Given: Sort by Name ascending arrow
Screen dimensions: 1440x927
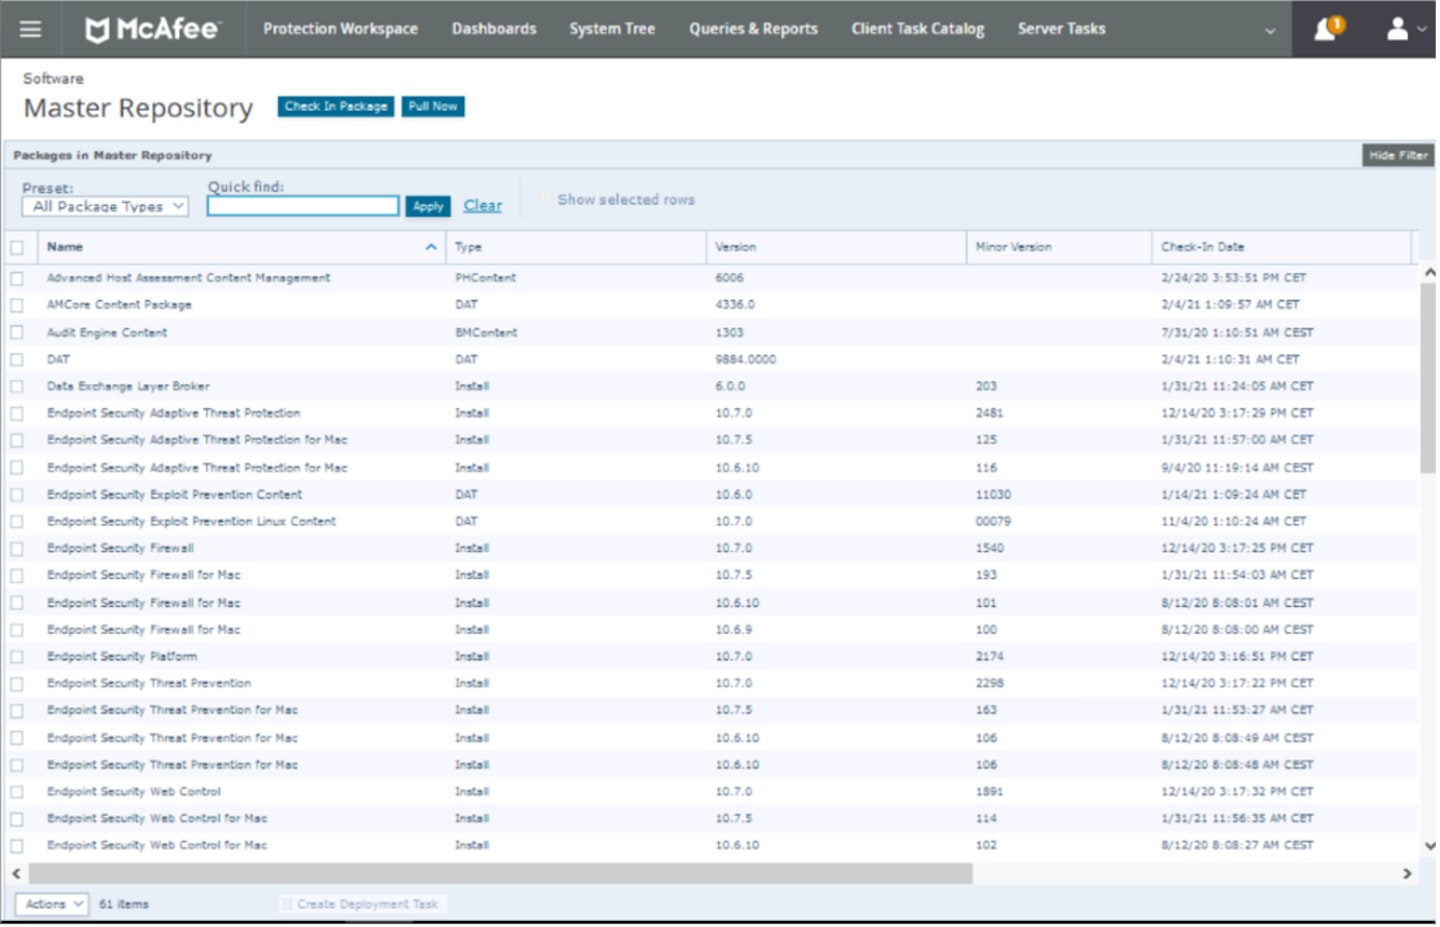Looking at the screenshot, I should pyautogui.click(x=431, y=247).
